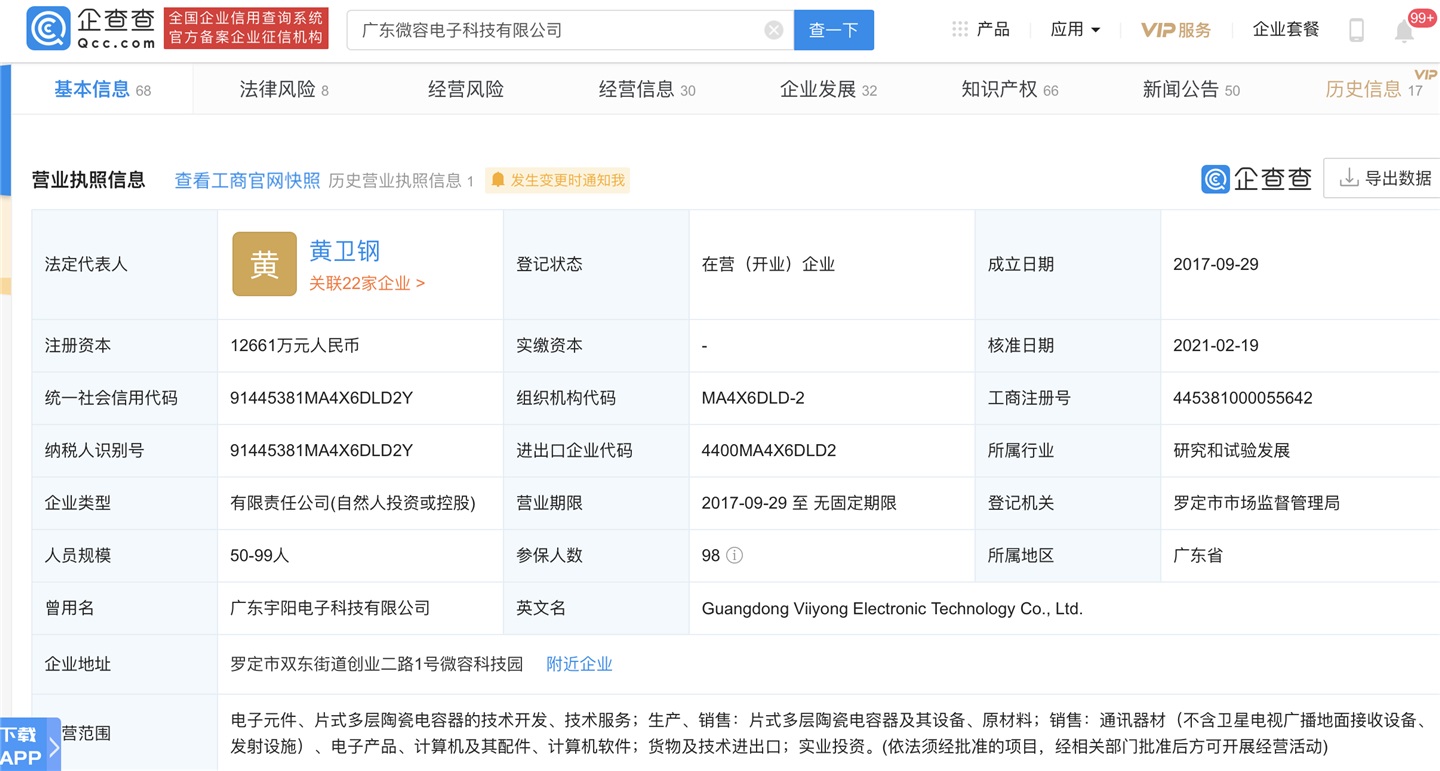The width and height of the screenshot is (1440, 771).
Task: Select English name Guangdong Viiyong Electronic Technology
Action: point(892,608)
